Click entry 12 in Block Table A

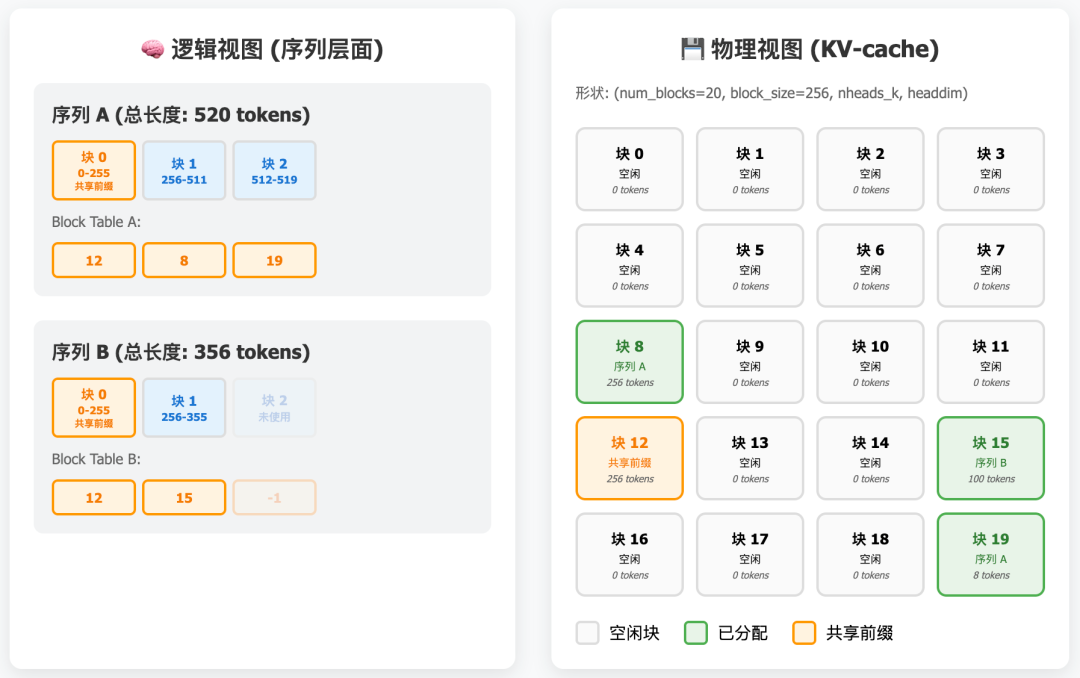point(93,259)
